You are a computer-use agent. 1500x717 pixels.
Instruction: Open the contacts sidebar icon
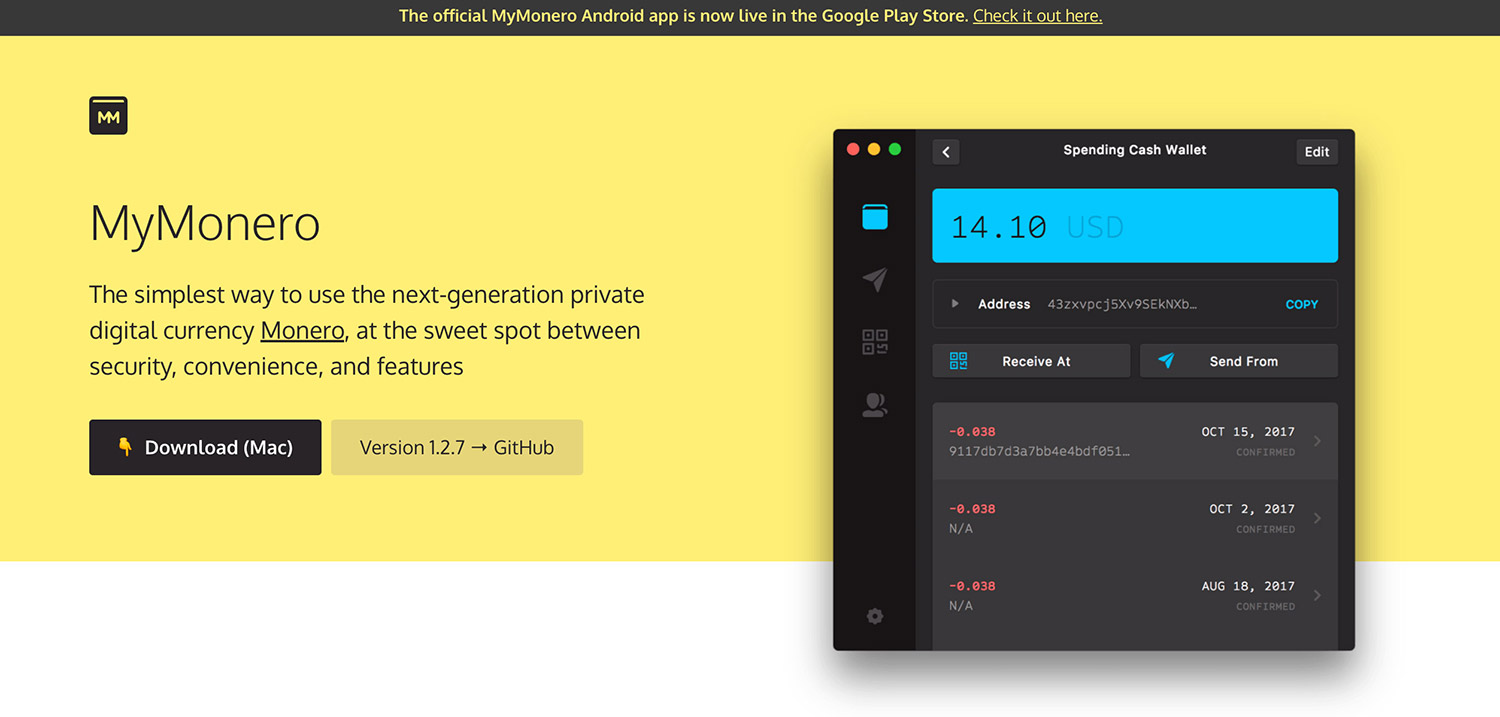point(875,405)
